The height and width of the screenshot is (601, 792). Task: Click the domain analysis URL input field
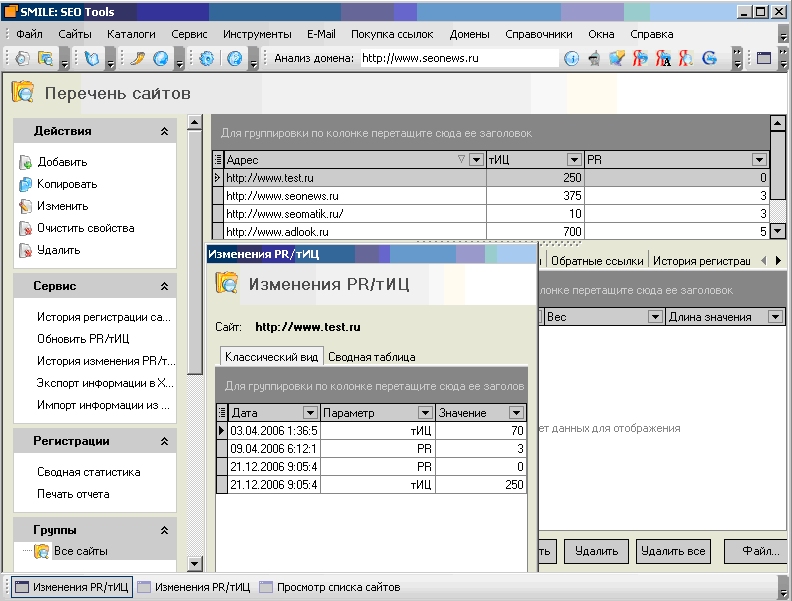tap(458, 58)
